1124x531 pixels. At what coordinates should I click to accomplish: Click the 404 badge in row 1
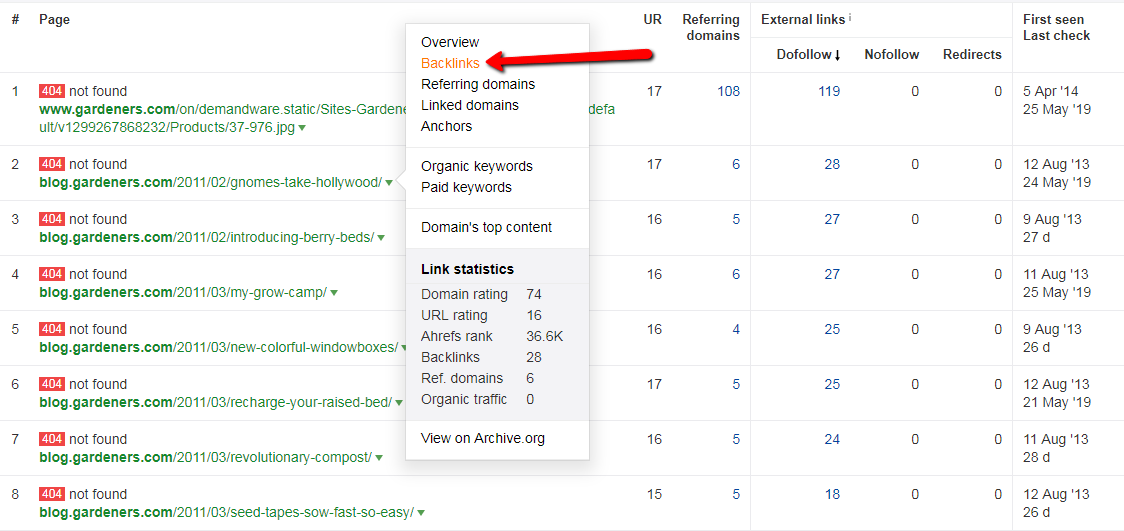click(52, 92)
